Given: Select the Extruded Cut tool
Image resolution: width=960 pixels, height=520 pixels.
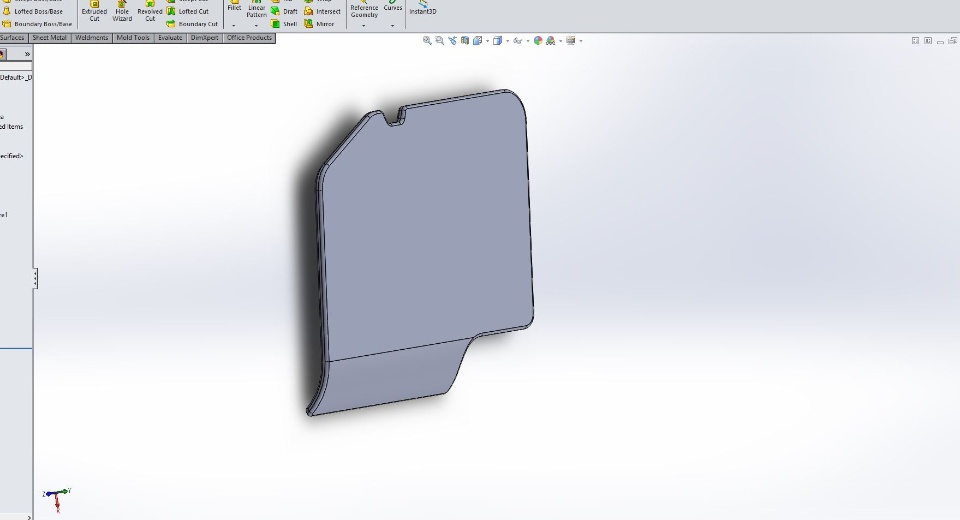Looking at the screenshot, I should pos(94,11).
